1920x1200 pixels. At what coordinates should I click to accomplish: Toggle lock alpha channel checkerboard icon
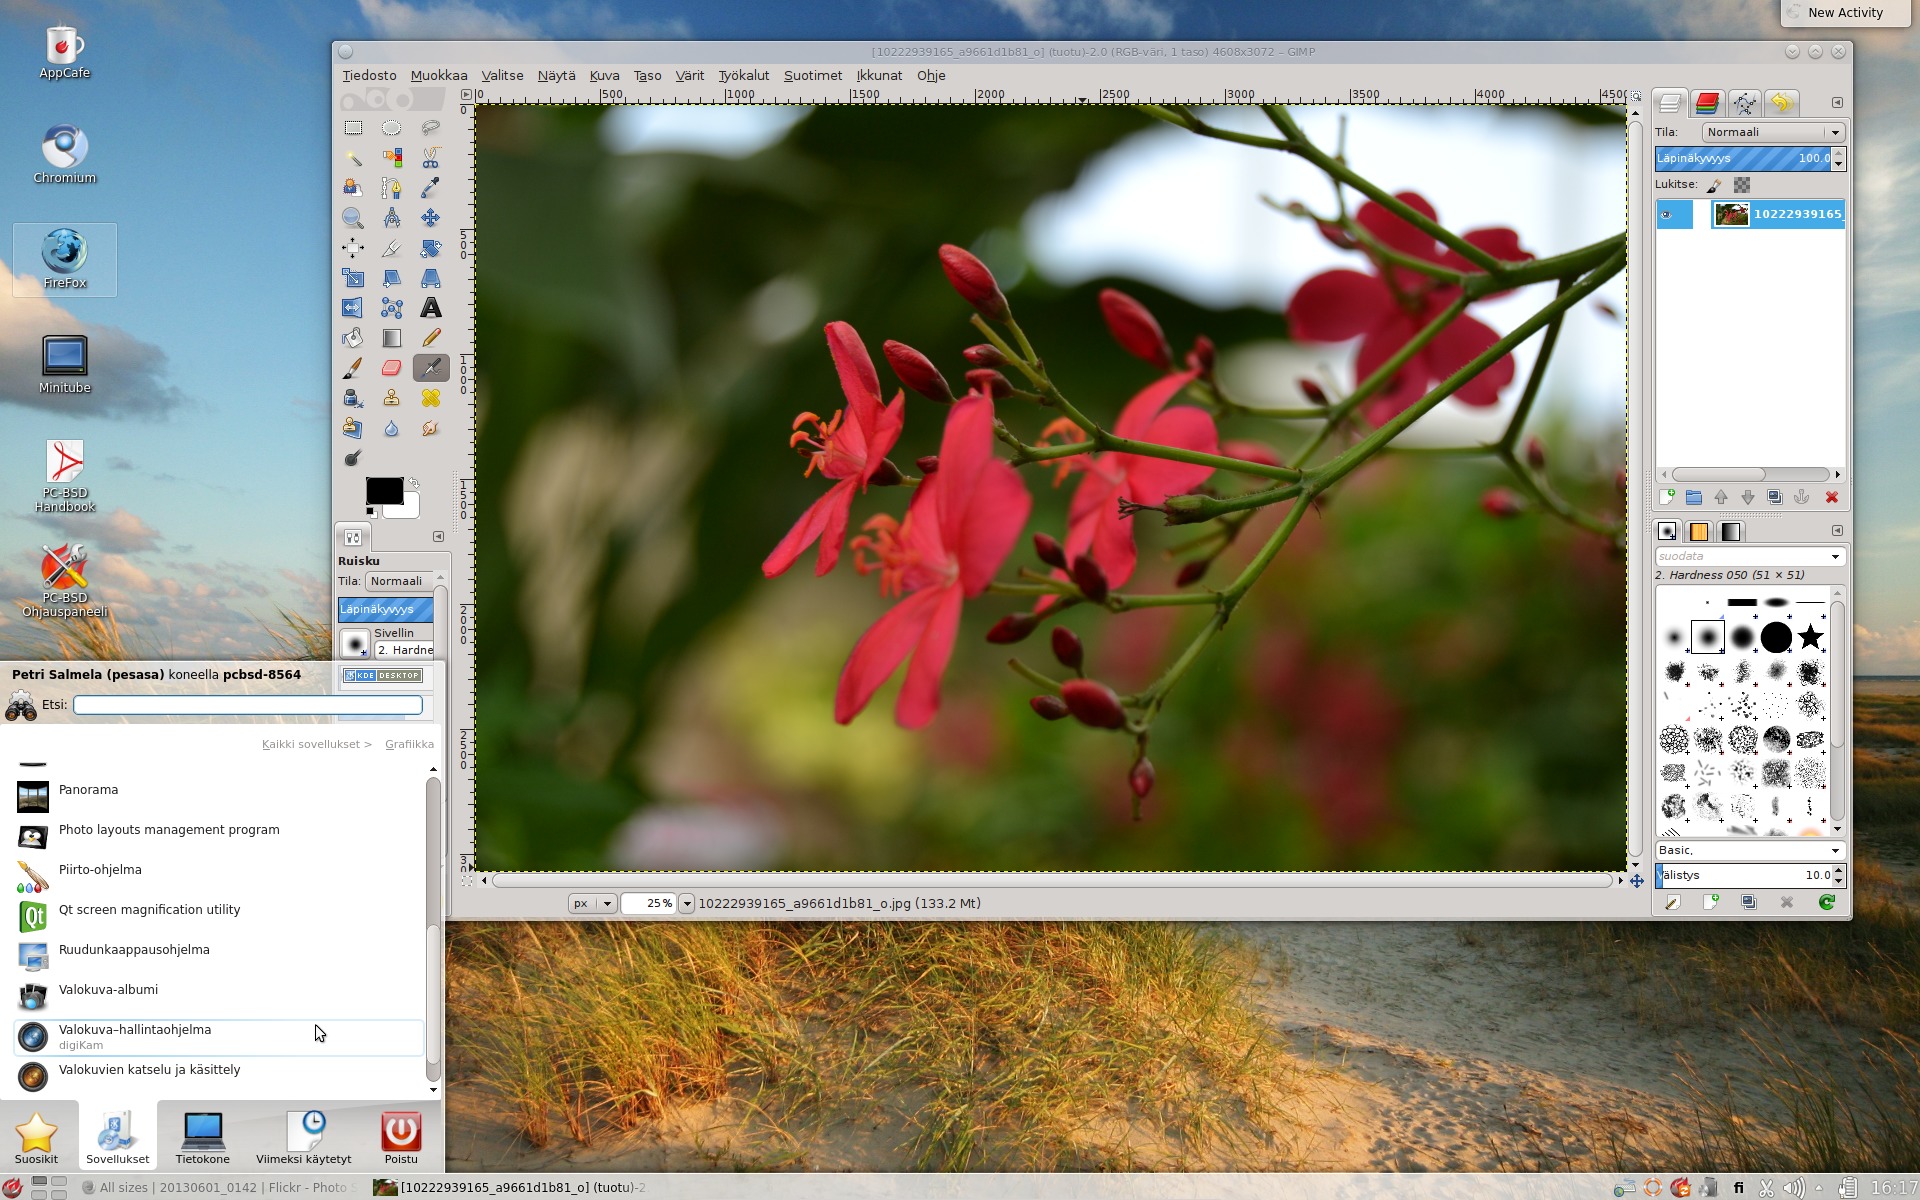pyautogui.click(x=1742, y=185)
